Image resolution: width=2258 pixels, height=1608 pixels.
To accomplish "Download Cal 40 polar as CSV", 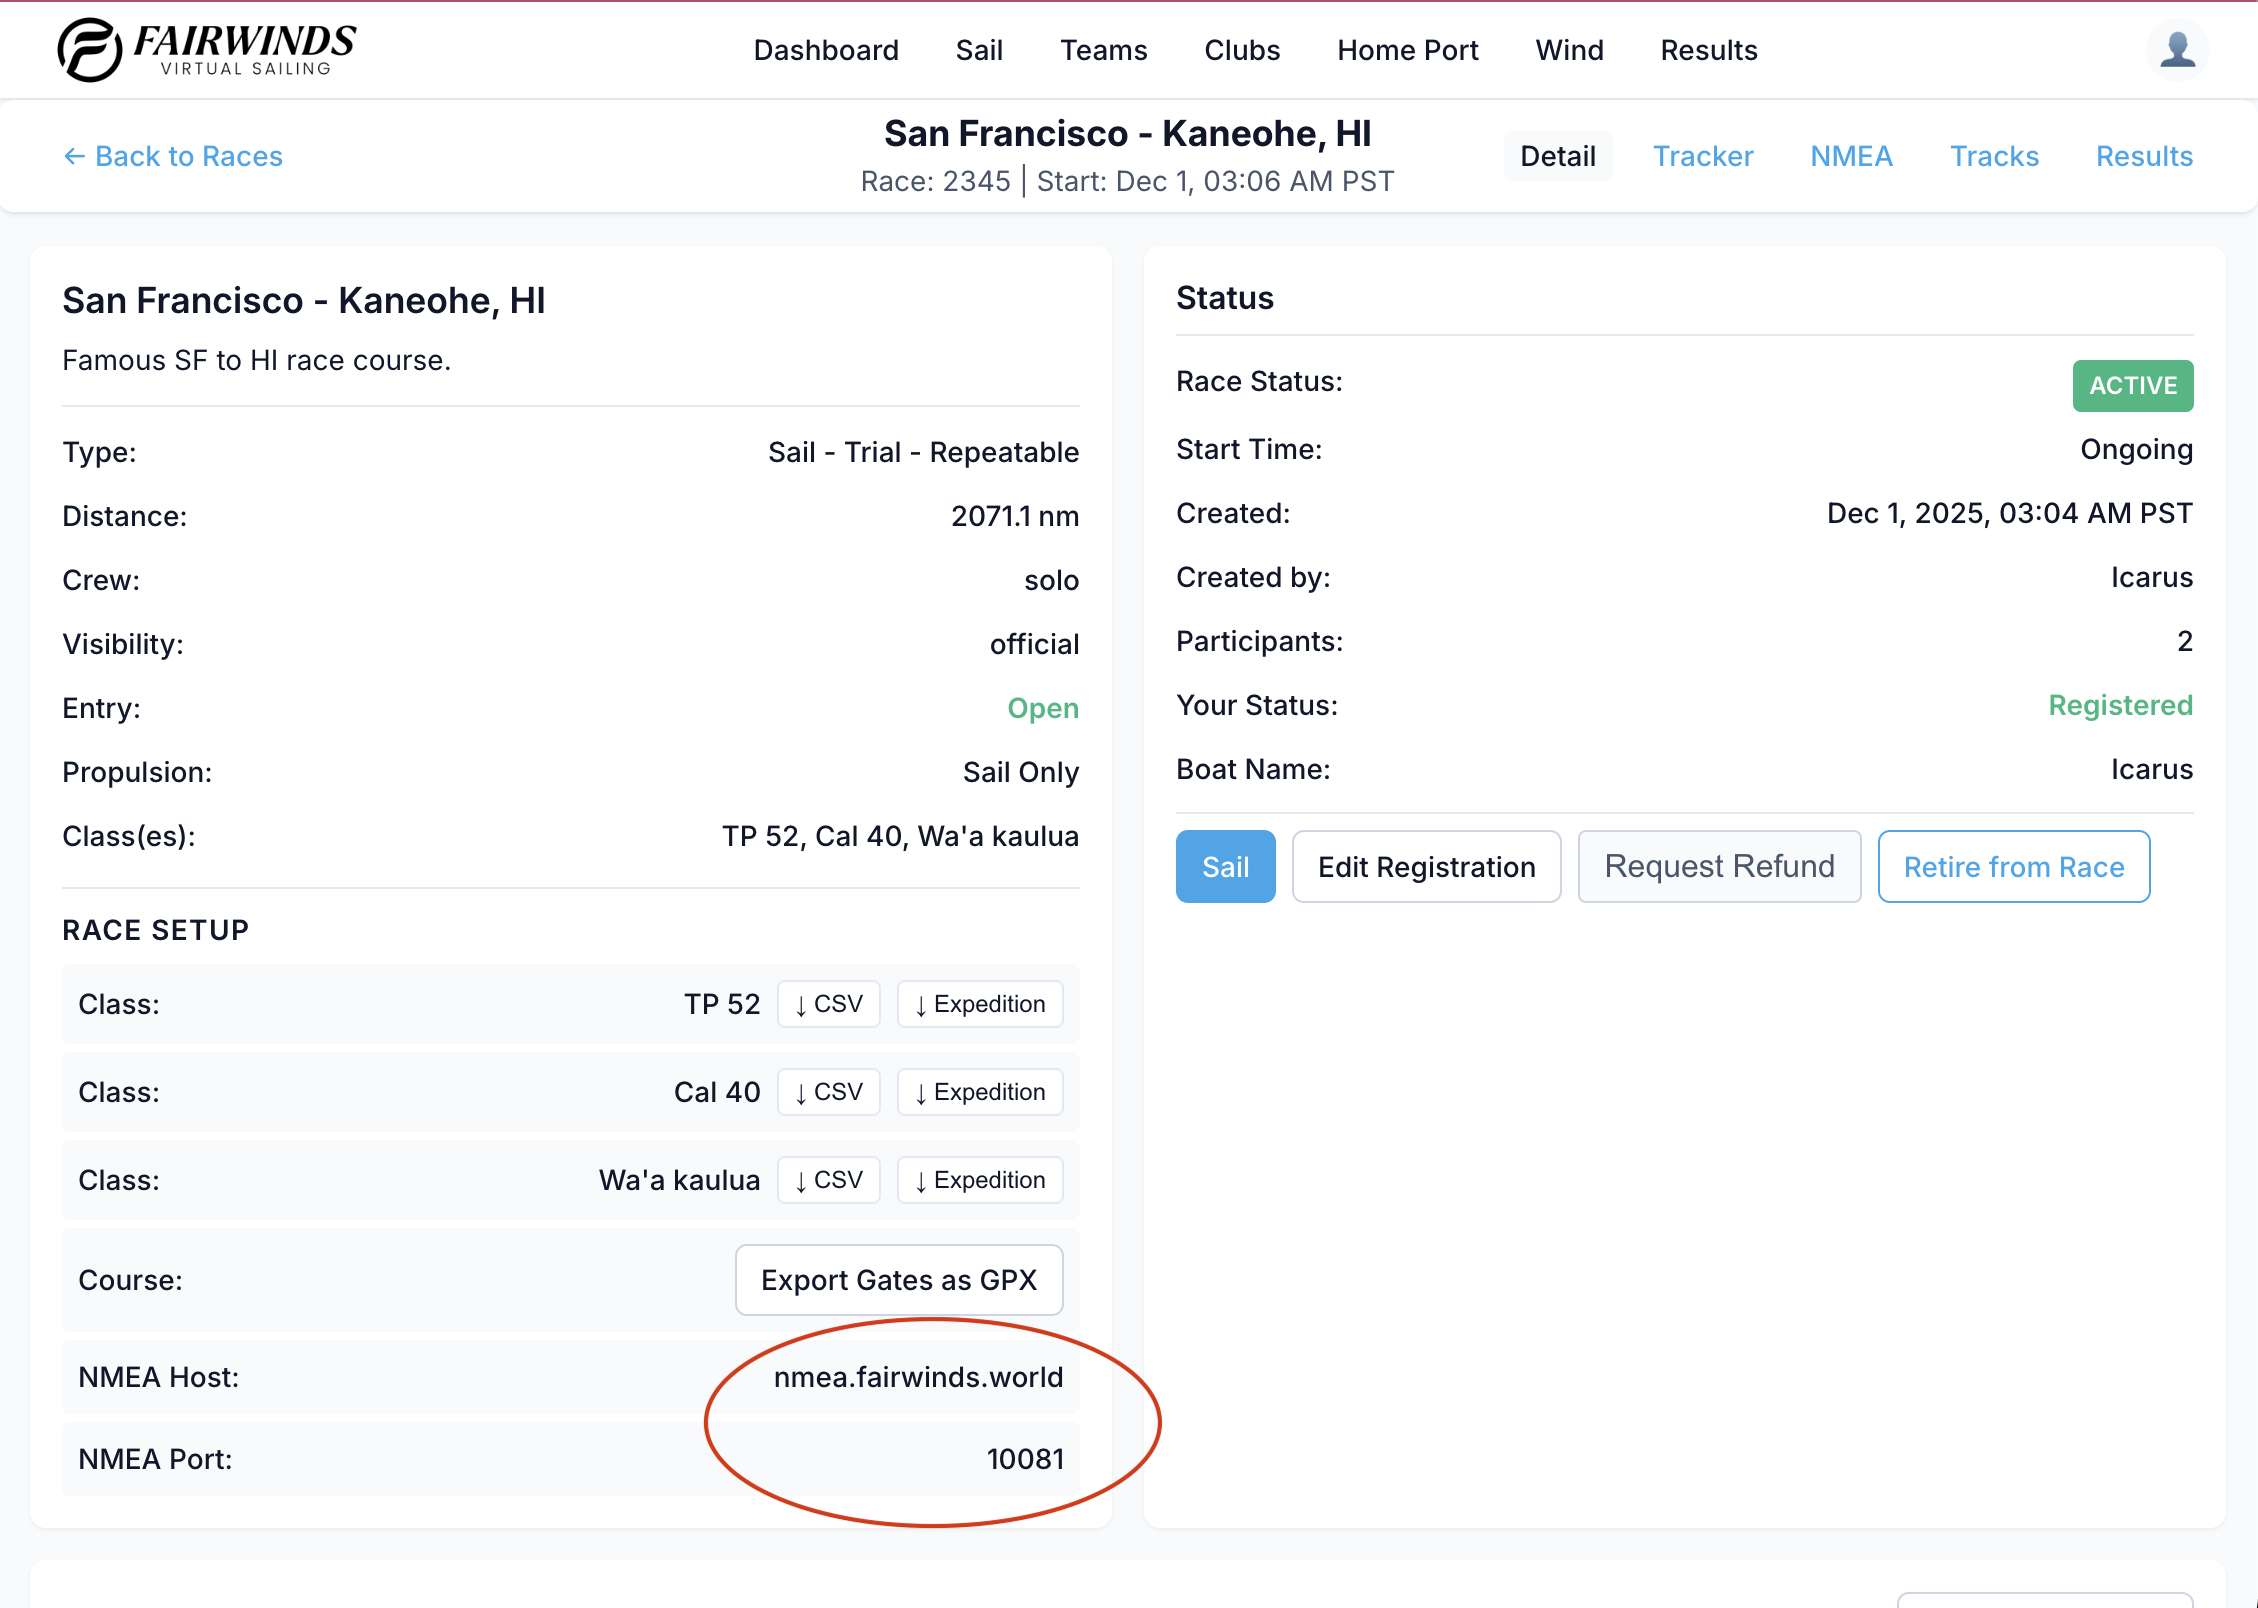I will 828,1092.
